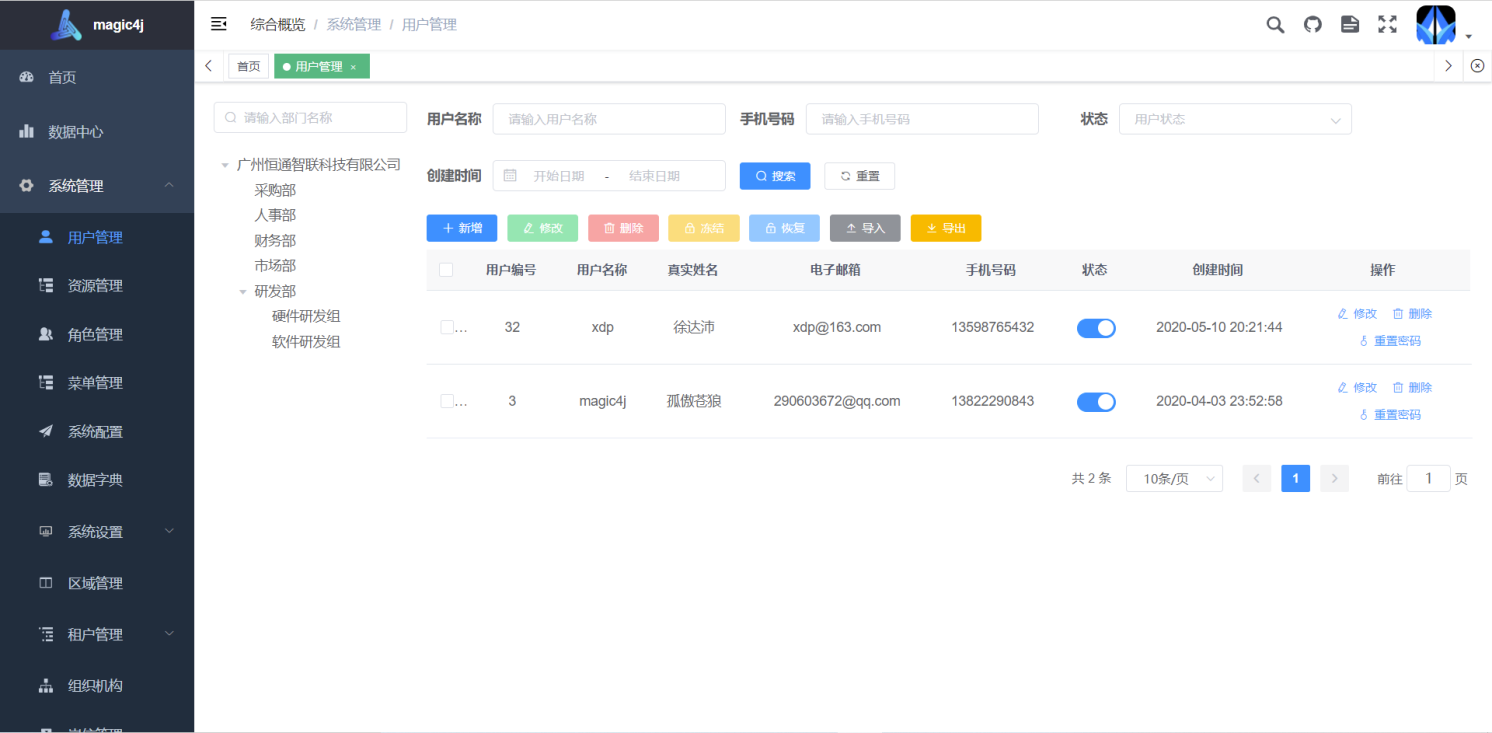The width and height of the screenshot is (1492, 733).
Task: Open the GitHub icon in the top bar
Action: click(1312, 24)
